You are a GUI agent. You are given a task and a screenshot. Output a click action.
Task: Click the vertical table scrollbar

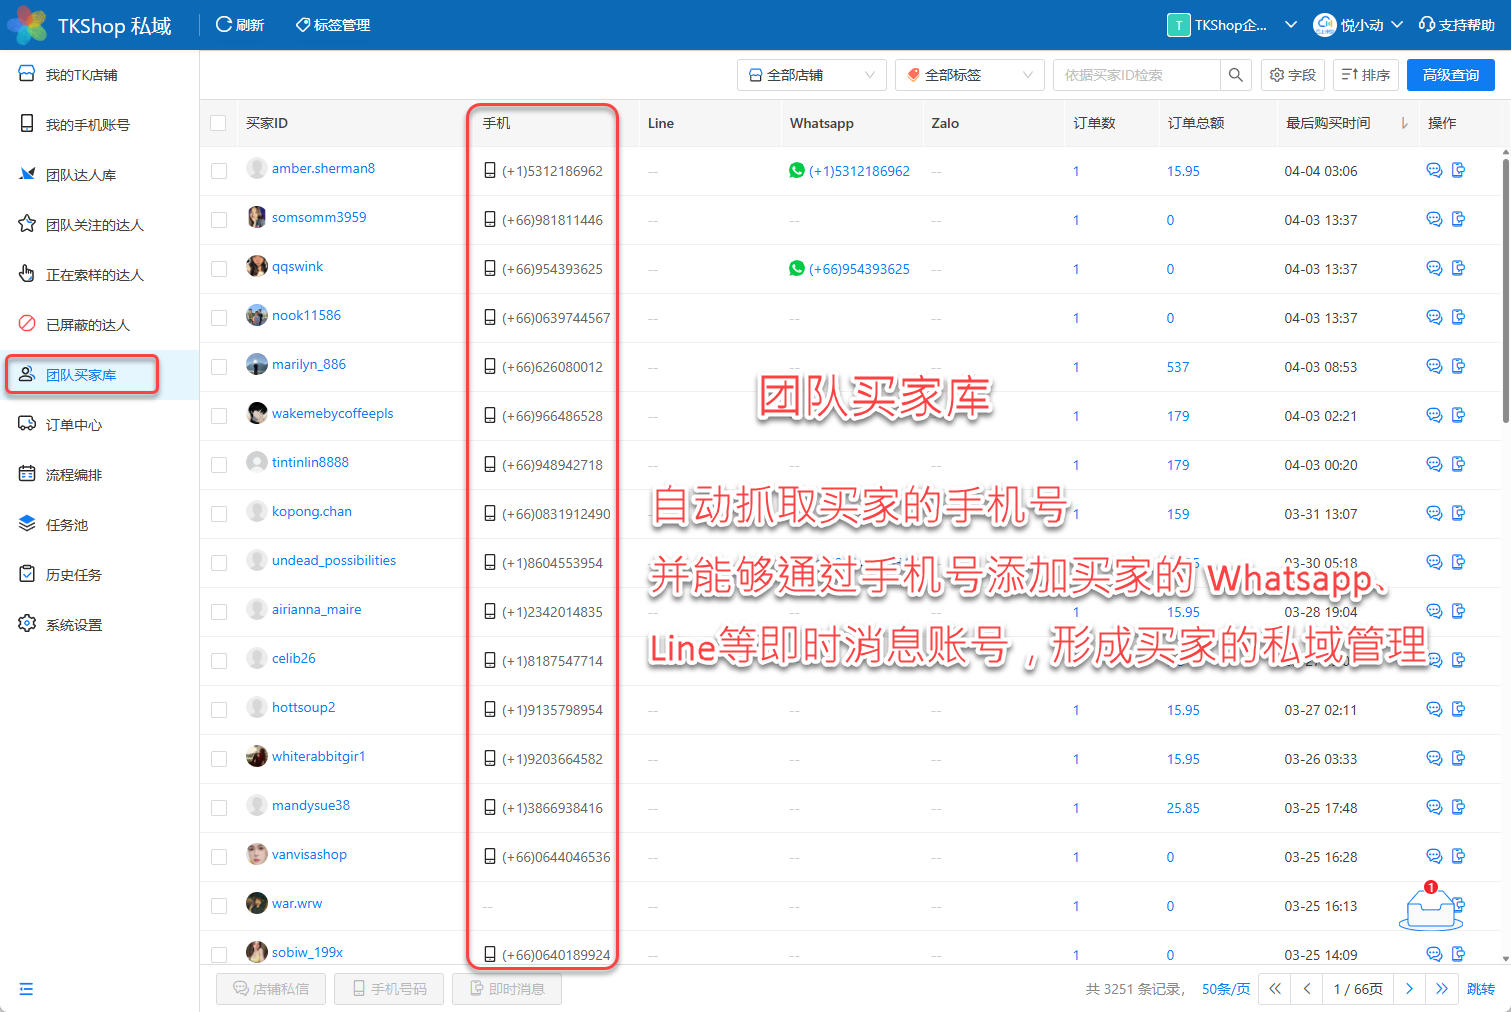click(1506, 290)
